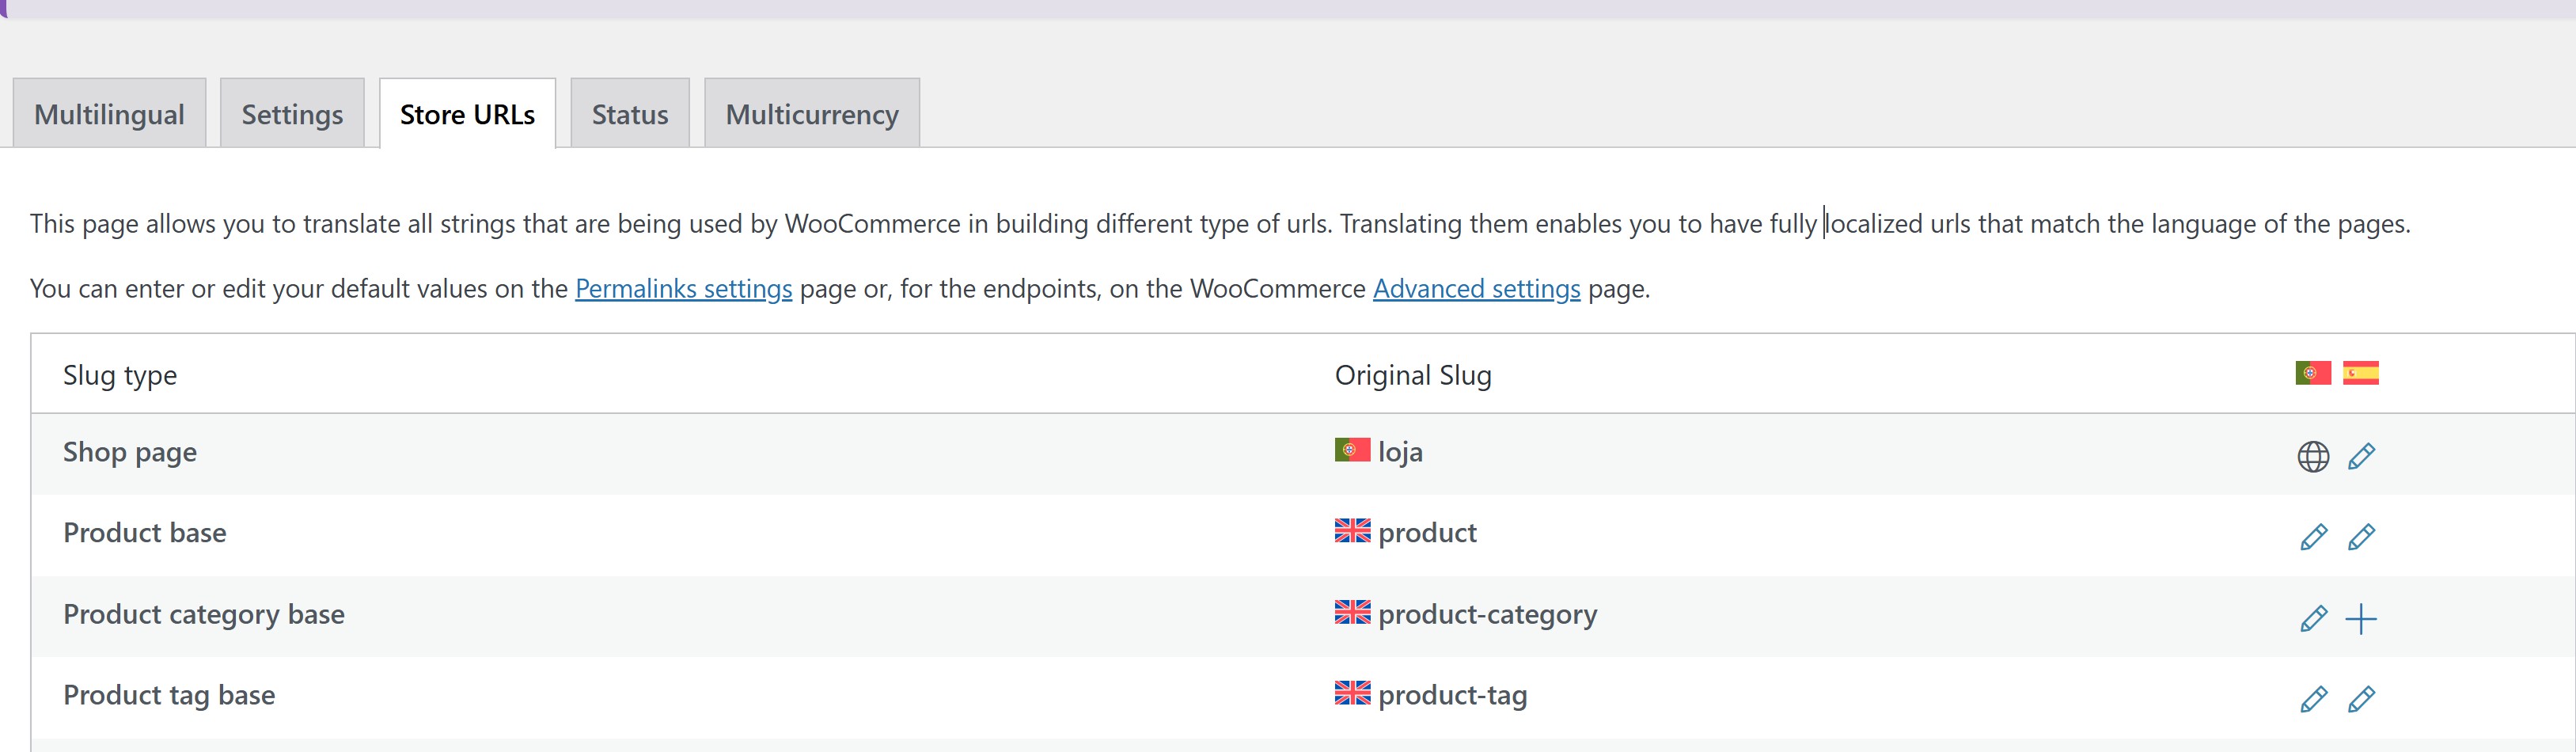
Task: Edit Portuguese translation of Product category base
Action: 2313,618
